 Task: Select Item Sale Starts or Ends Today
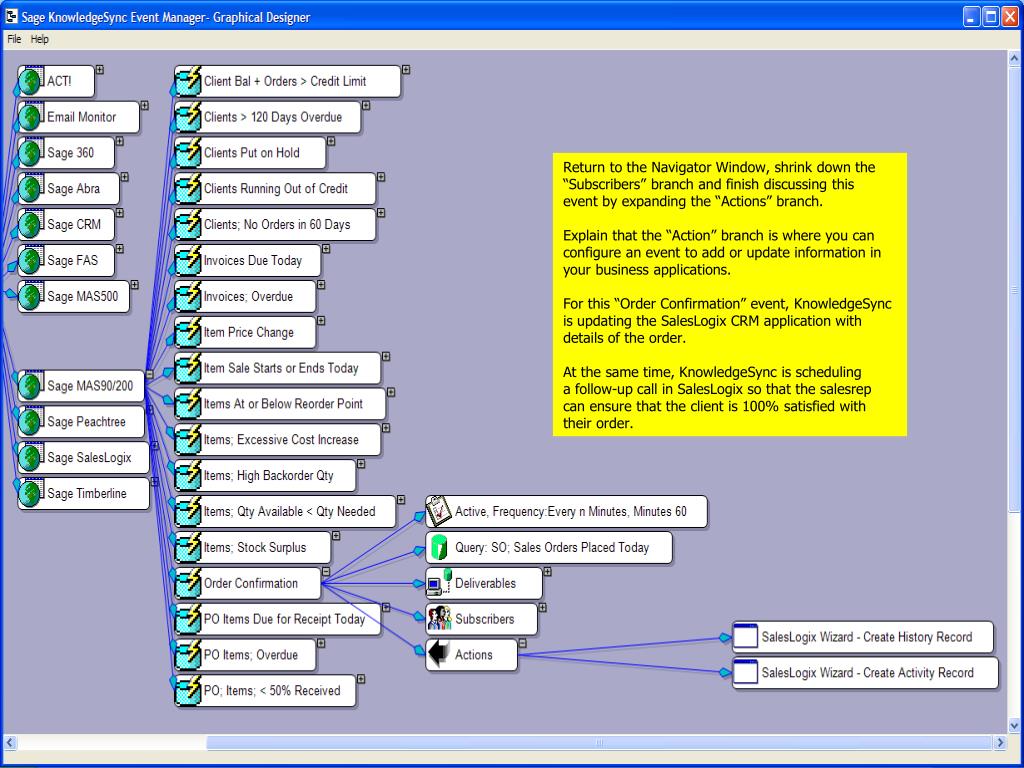point(278,368)
